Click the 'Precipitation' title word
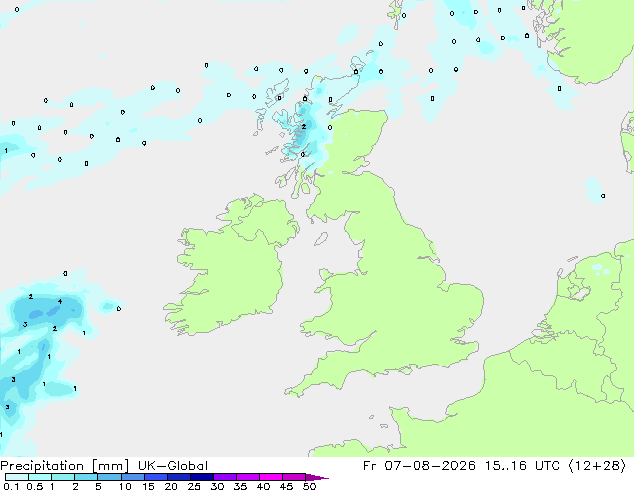634x490 pixels. [42, 466]
